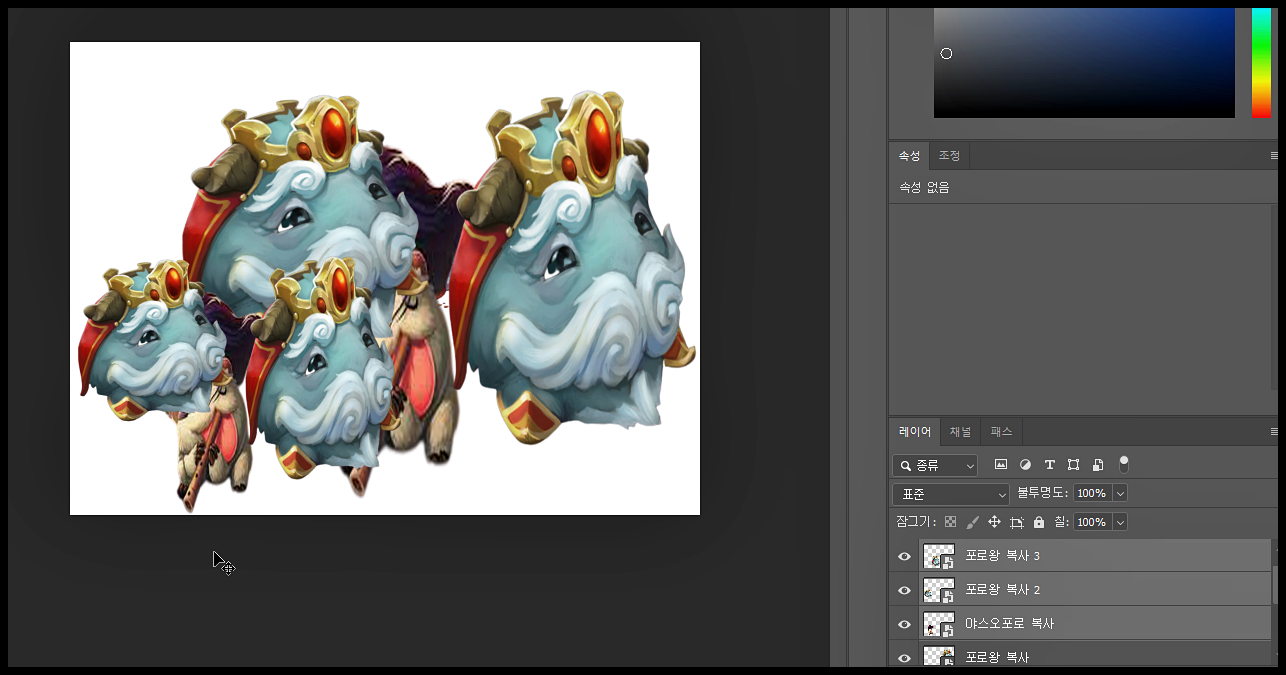The width and height of the screenshot is (1286, 675).
Task: Hide the 포로왕 복사 3 layer
Action: pyautogui.click(x=905, y=556)
